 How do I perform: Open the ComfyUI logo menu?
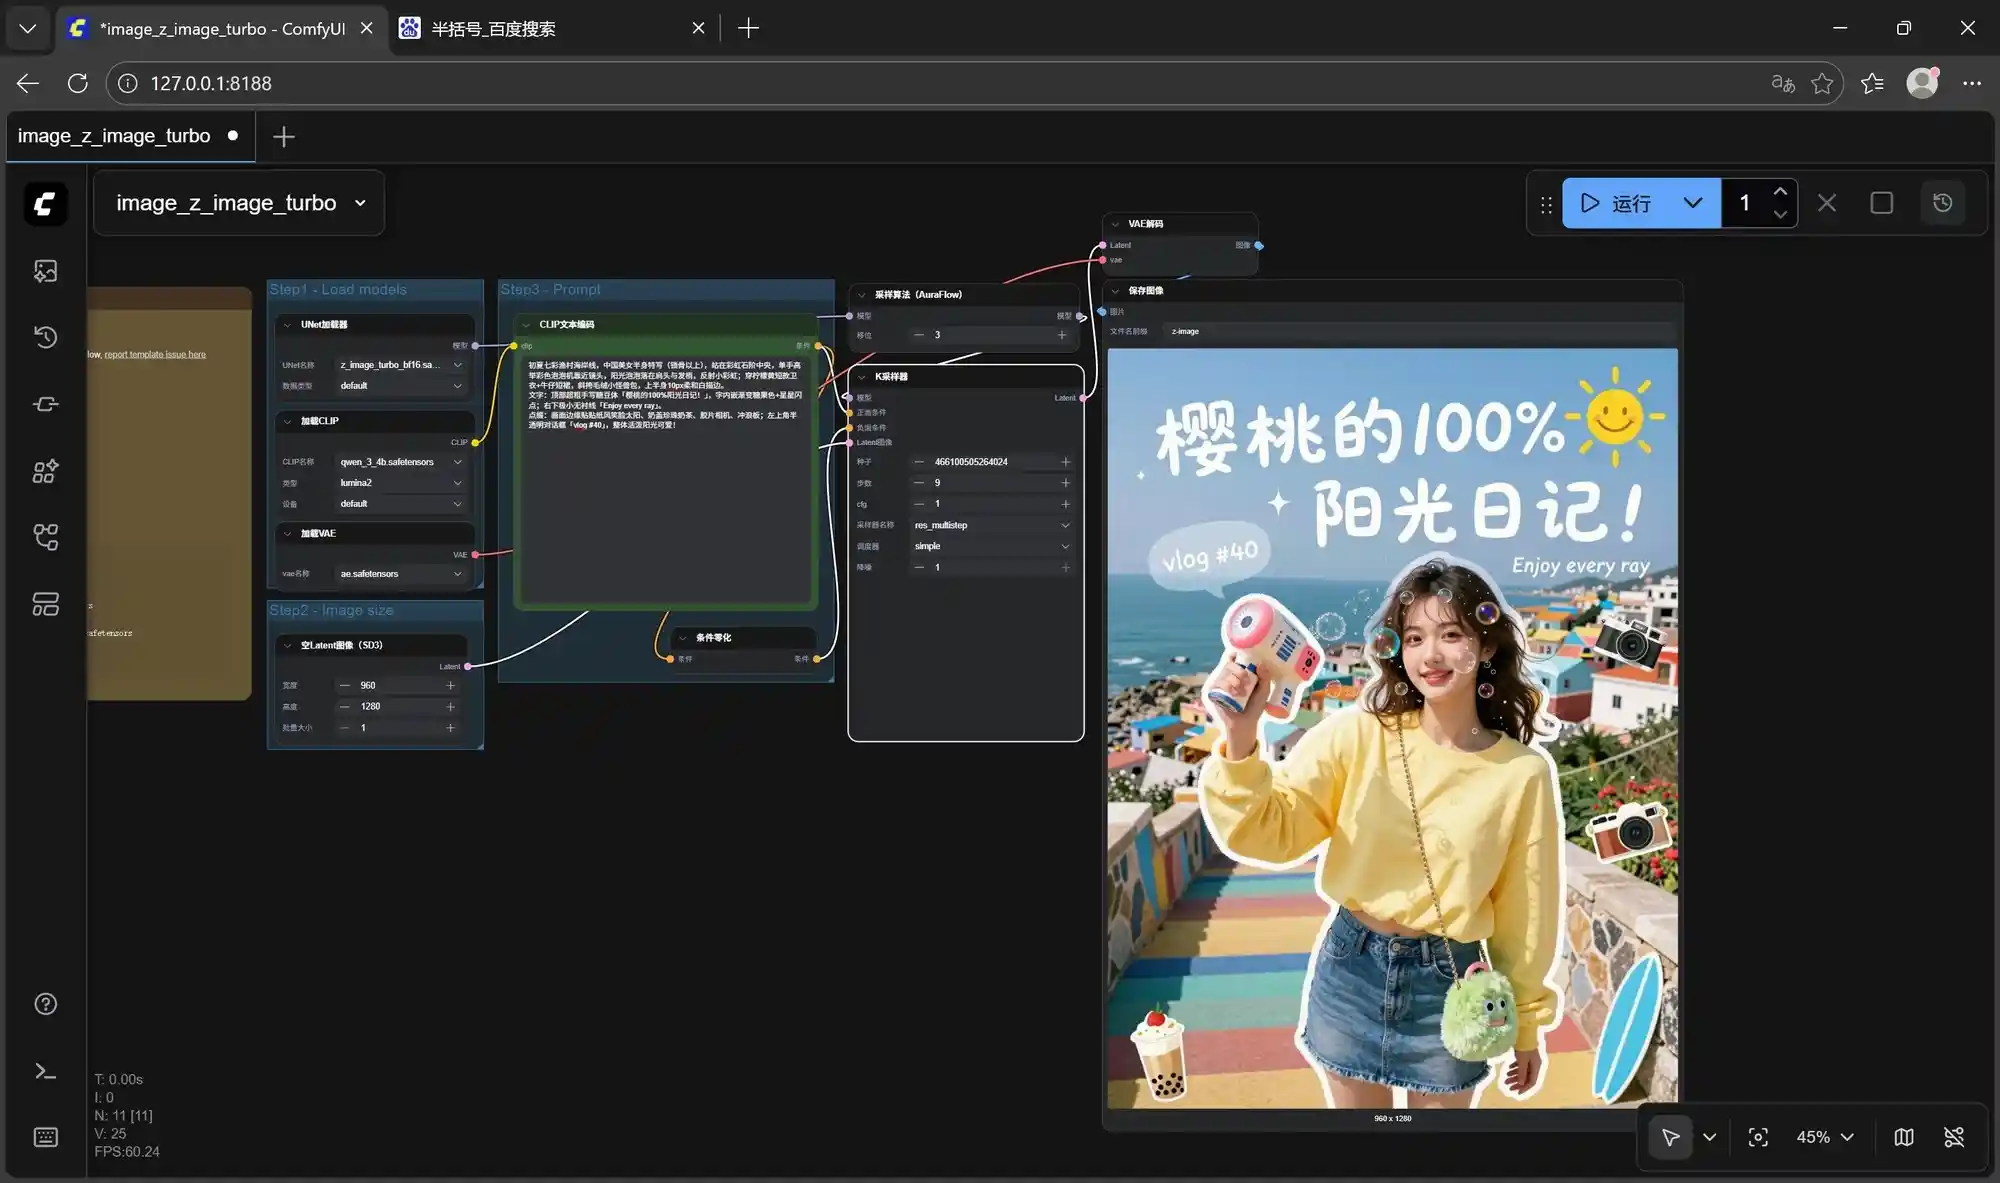coord(45,204)
